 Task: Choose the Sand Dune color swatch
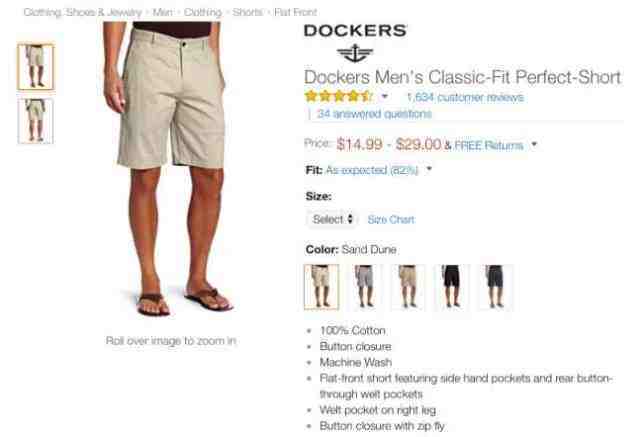point(321,287)
